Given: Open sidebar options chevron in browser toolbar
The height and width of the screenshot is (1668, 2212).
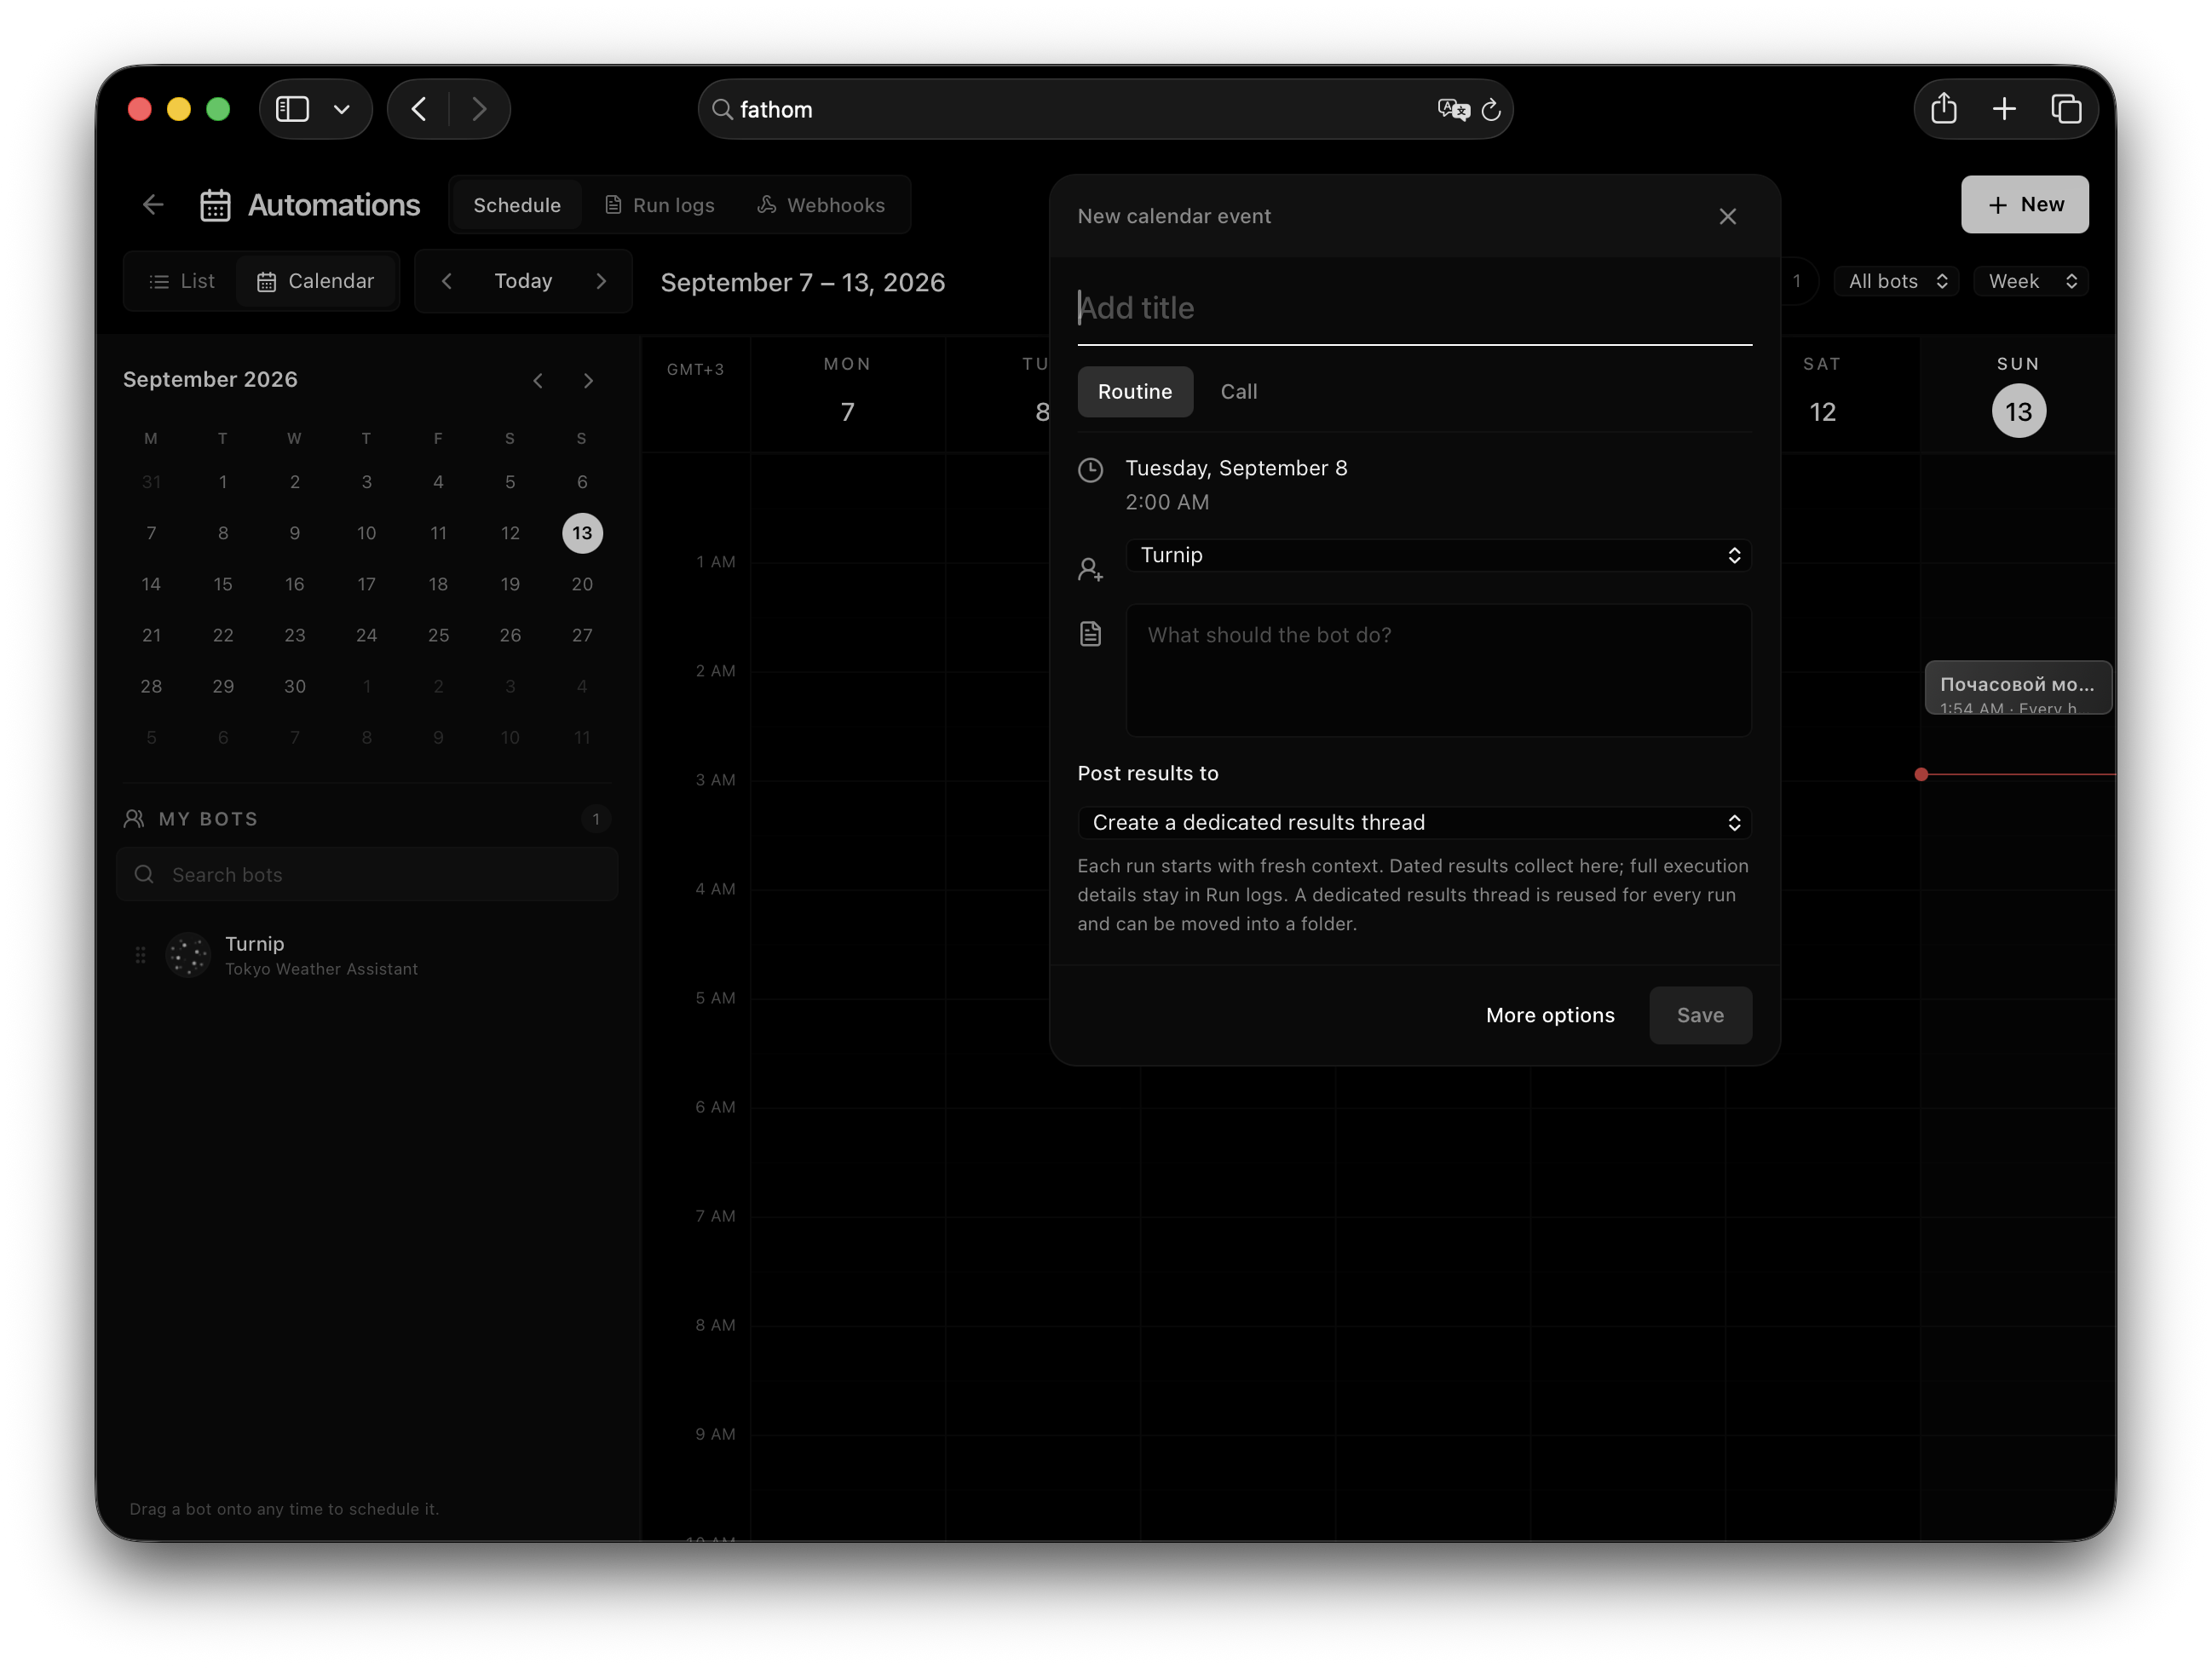Looking at the screenshot, I should tap(342, 109).
